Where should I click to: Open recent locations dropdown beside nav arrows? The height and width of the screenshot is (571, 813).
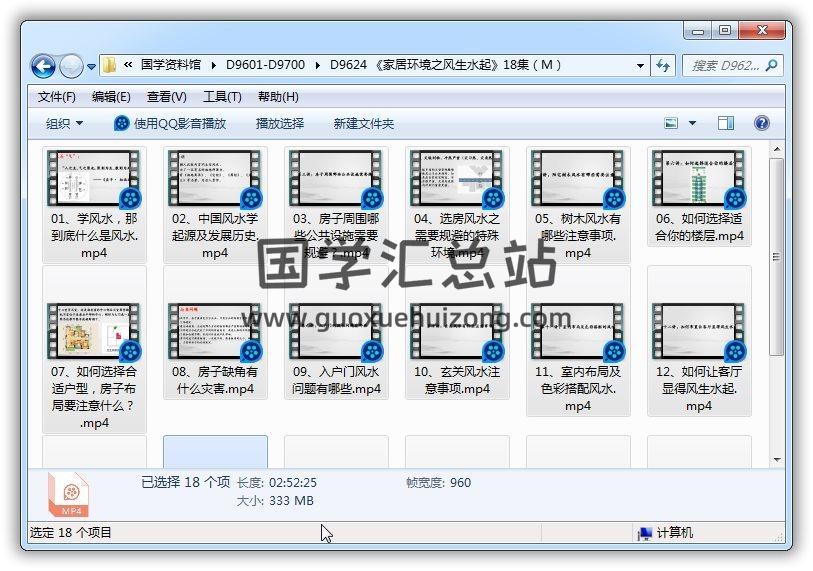tap(91, 66)
